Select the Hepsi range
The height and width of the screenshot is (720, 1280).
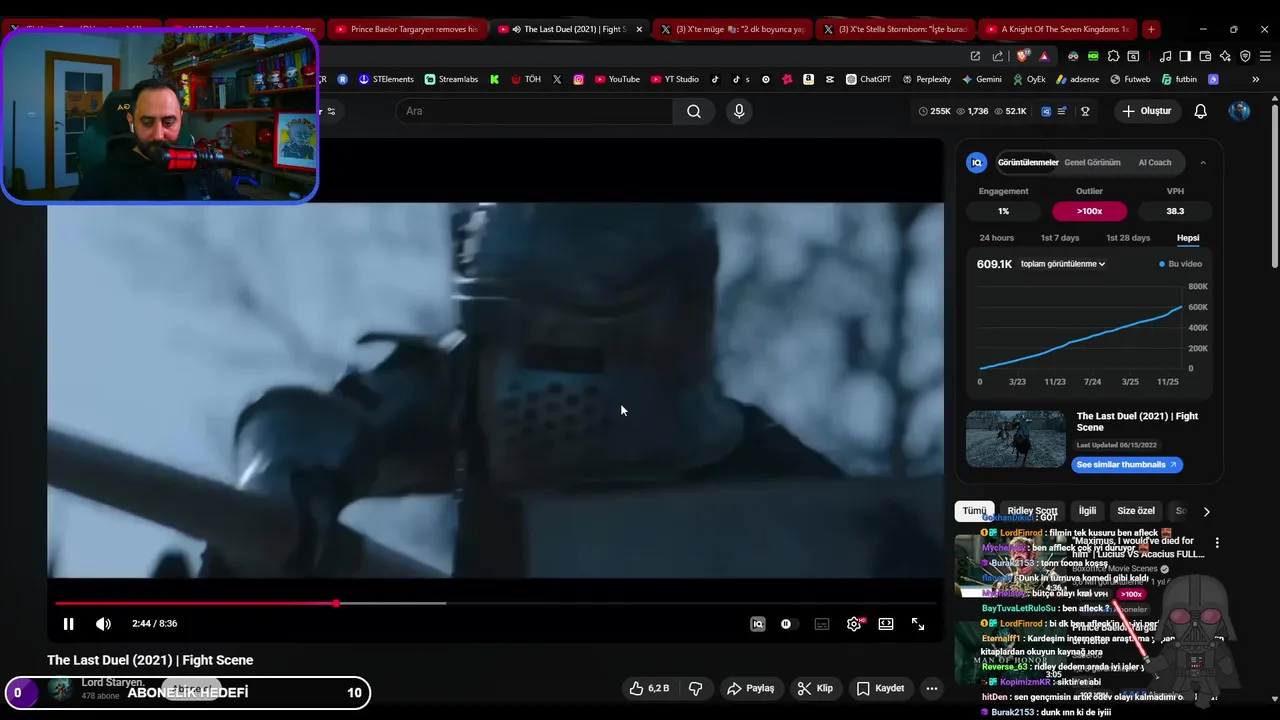pyautogui.click(x=1188, y=238)
